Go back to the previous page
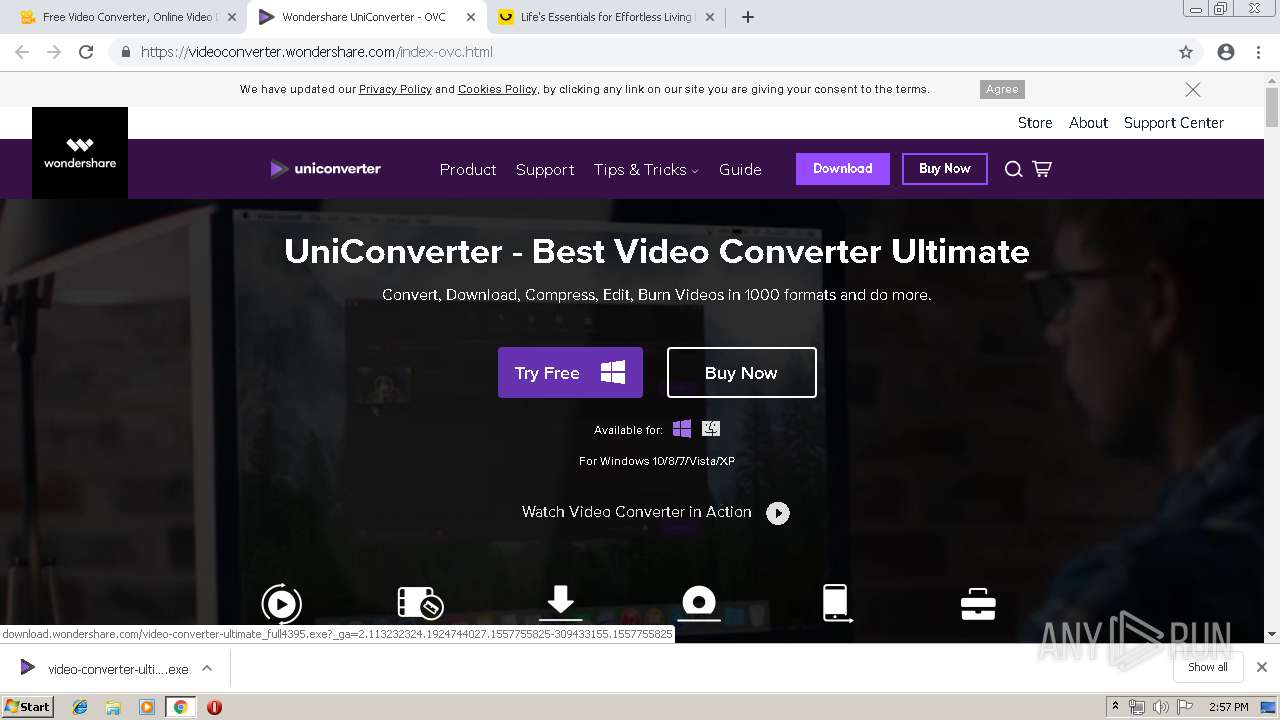The width and height of the screenshot is (1280, 720). point(22,52)
